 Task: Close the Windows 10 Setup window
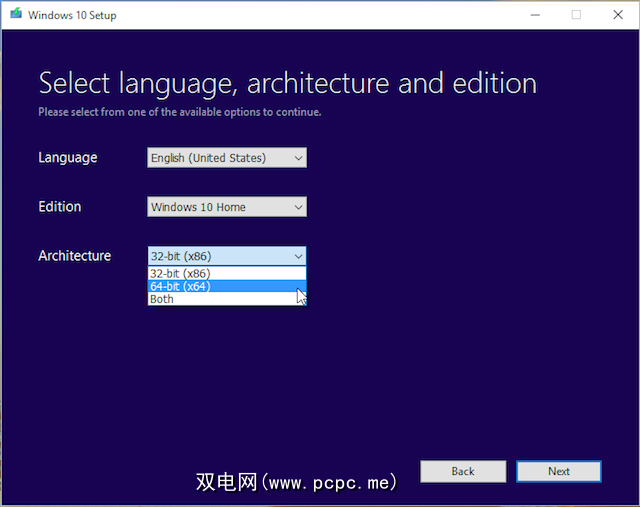click(619, 15)
